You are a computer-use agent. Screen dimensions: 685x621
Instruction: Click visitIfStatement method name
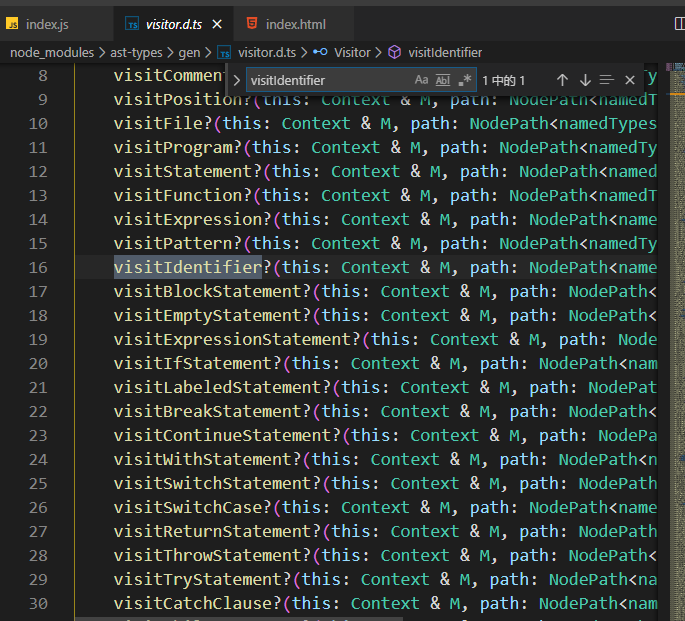pyautogui.click(x=192, y=364)
